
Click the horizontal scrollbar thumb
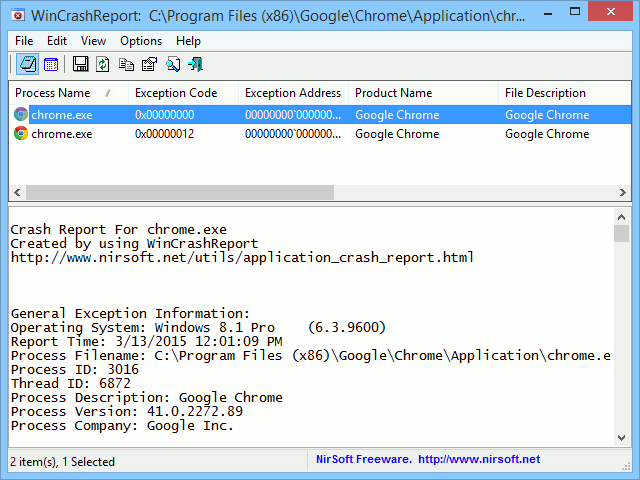coord(180,192)
